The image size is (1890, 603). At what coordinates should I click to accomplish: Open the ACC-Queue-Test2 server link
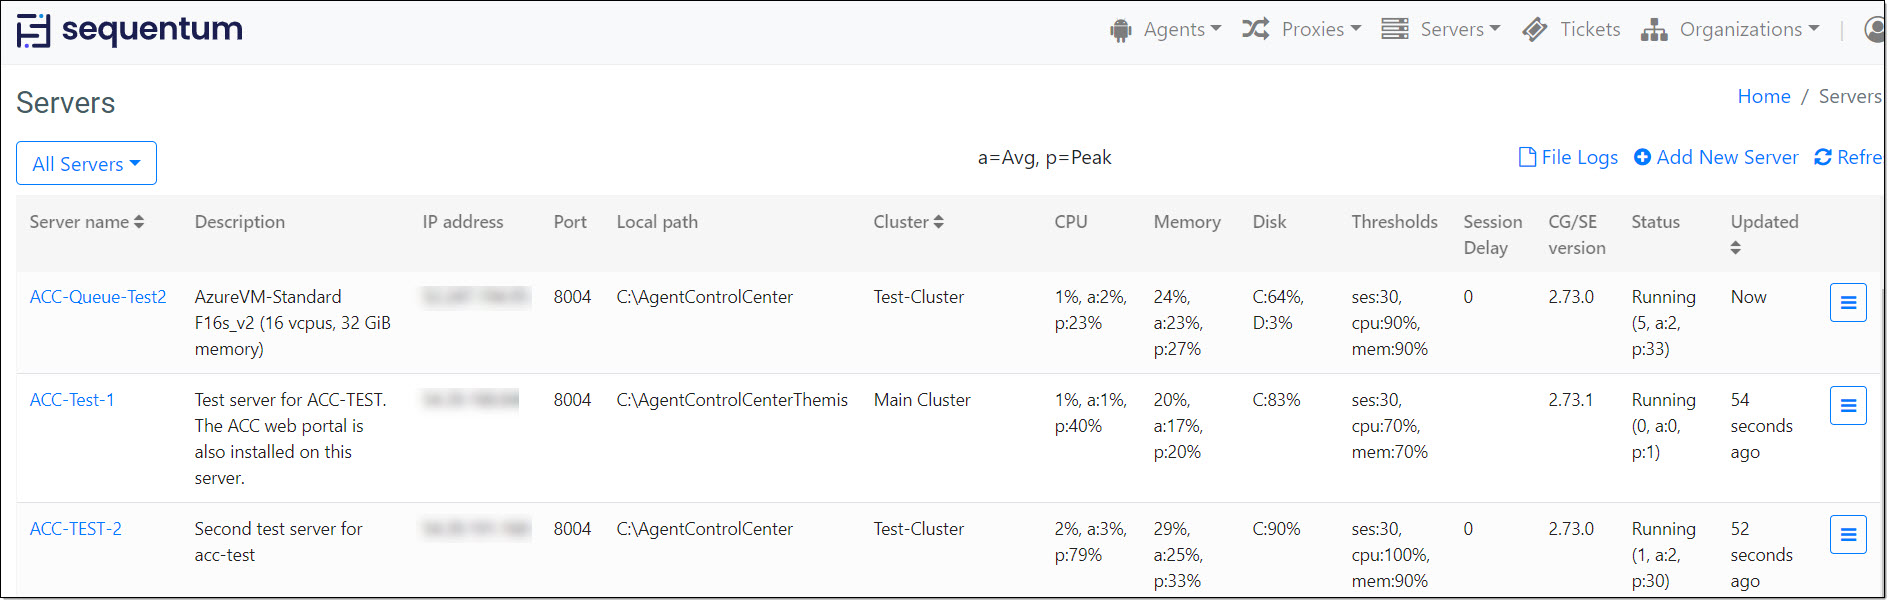98,297
